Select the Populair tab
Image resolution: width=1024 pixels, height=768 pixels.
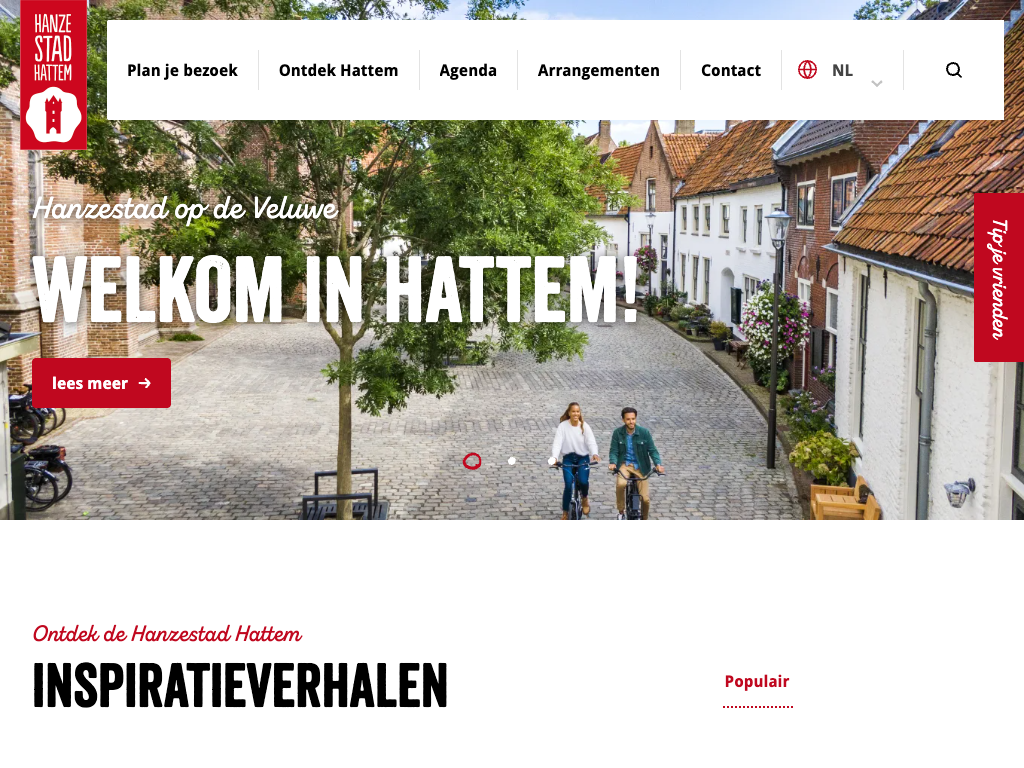click(757, 682)
